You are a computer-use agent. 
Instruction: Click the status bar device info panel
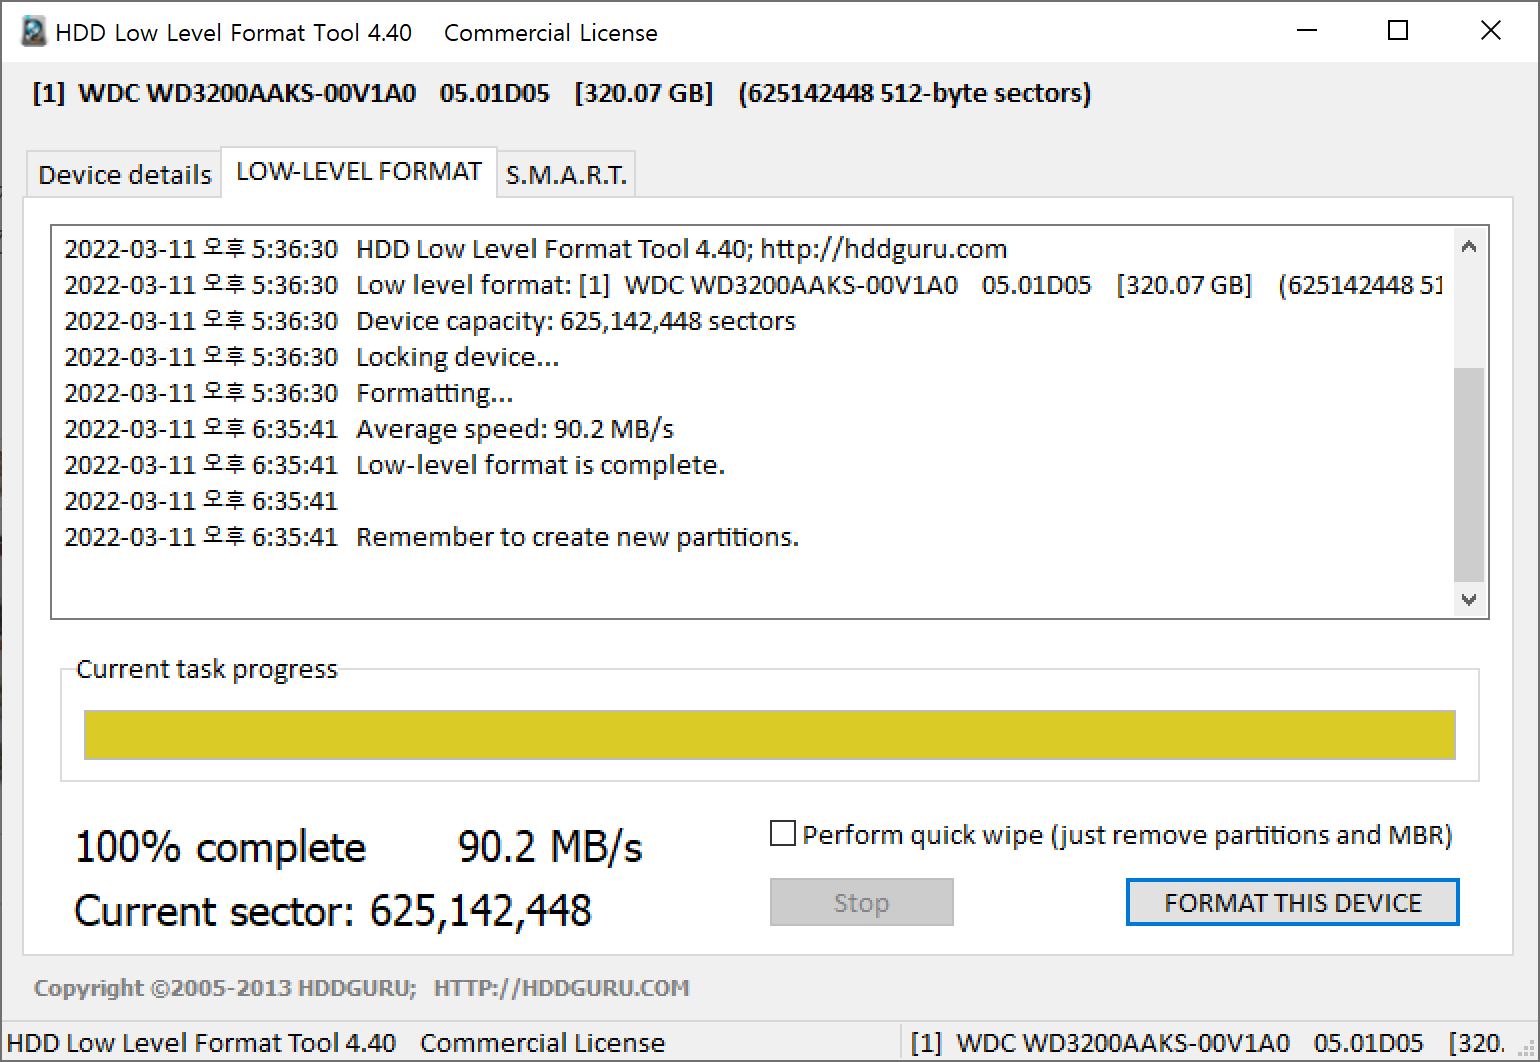coord(1221,1043)
